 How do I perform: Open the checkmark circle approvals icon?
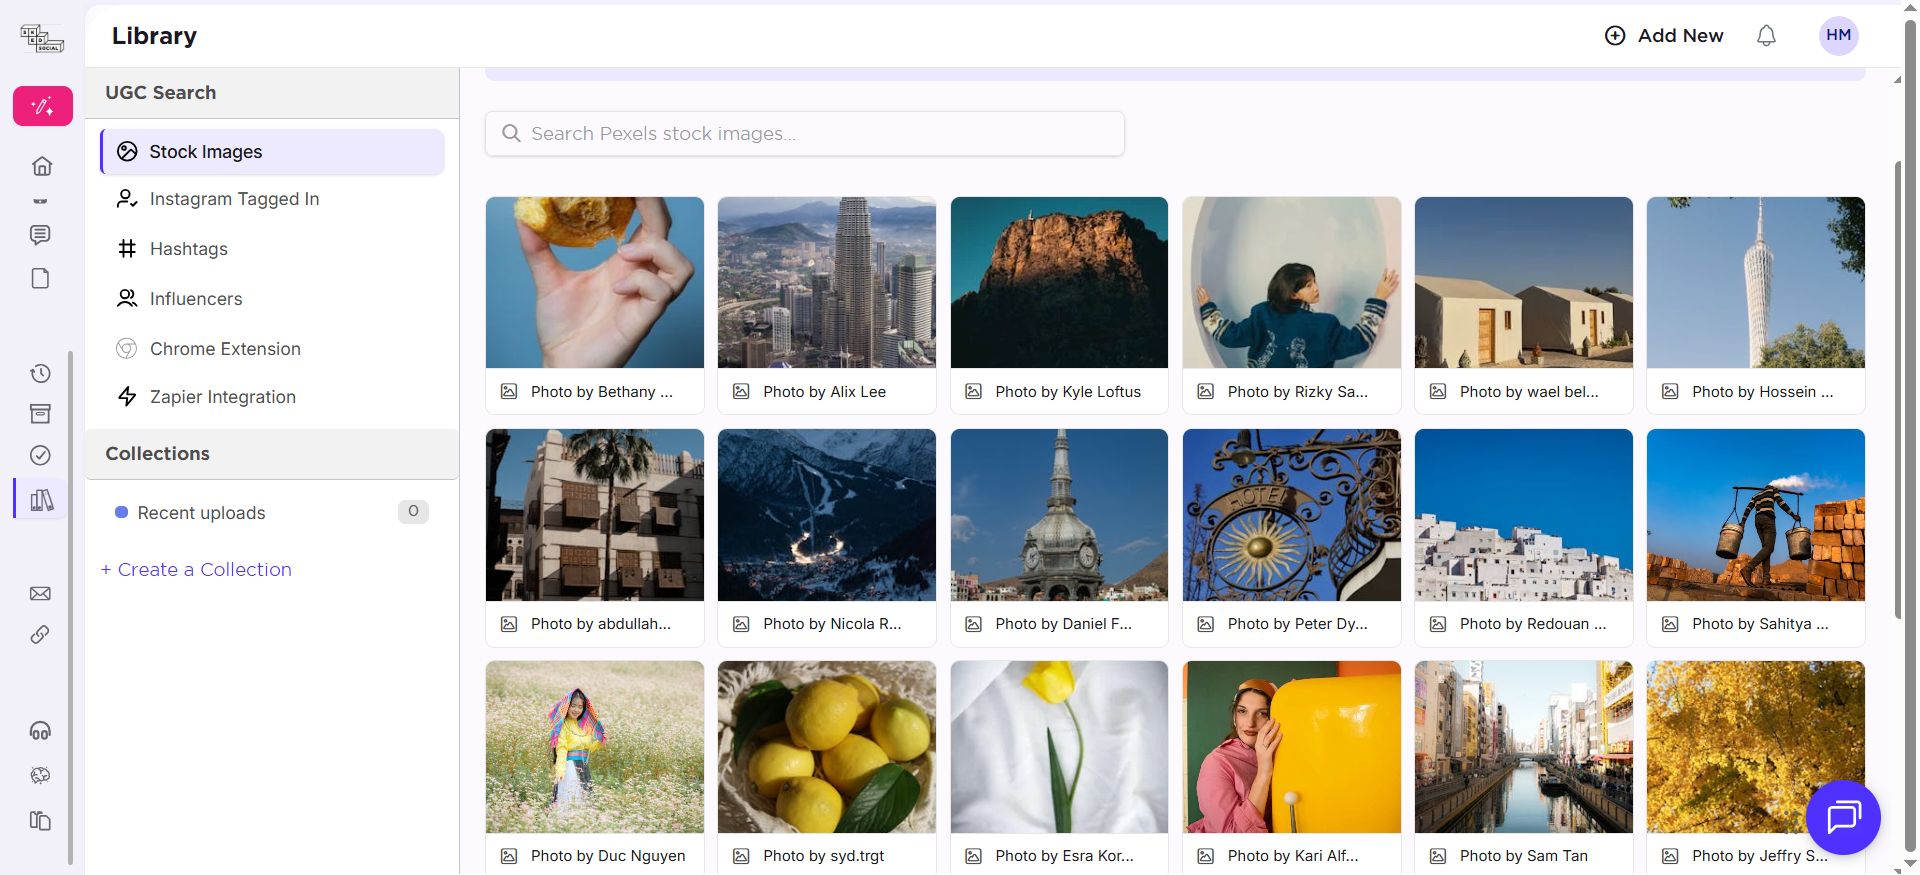tap(40, 455)
